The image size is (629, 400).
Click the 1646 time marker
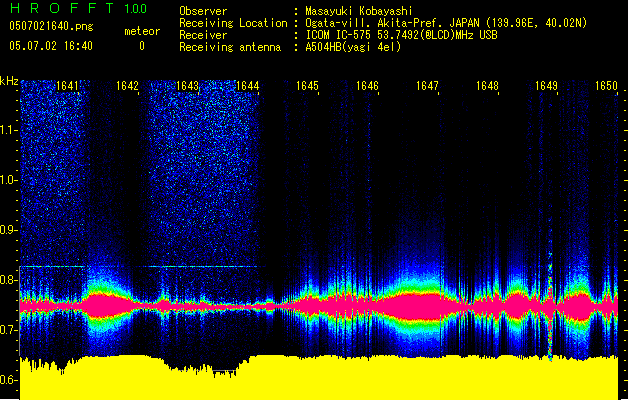click(x=367, y=86)
